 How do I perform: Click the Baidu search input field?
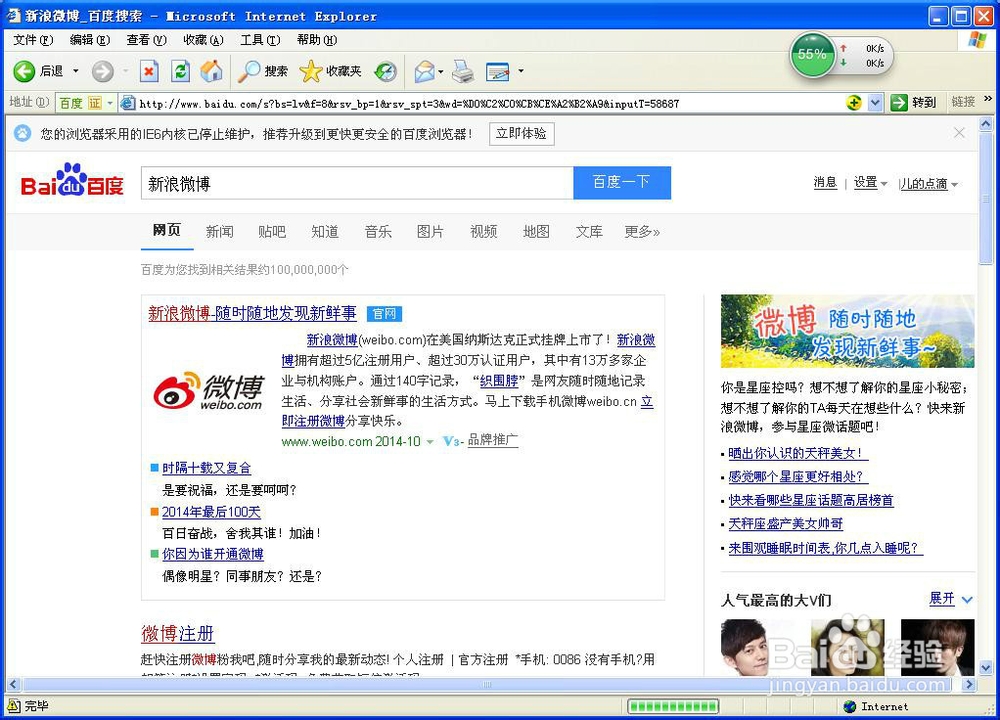tap(357, 183)
